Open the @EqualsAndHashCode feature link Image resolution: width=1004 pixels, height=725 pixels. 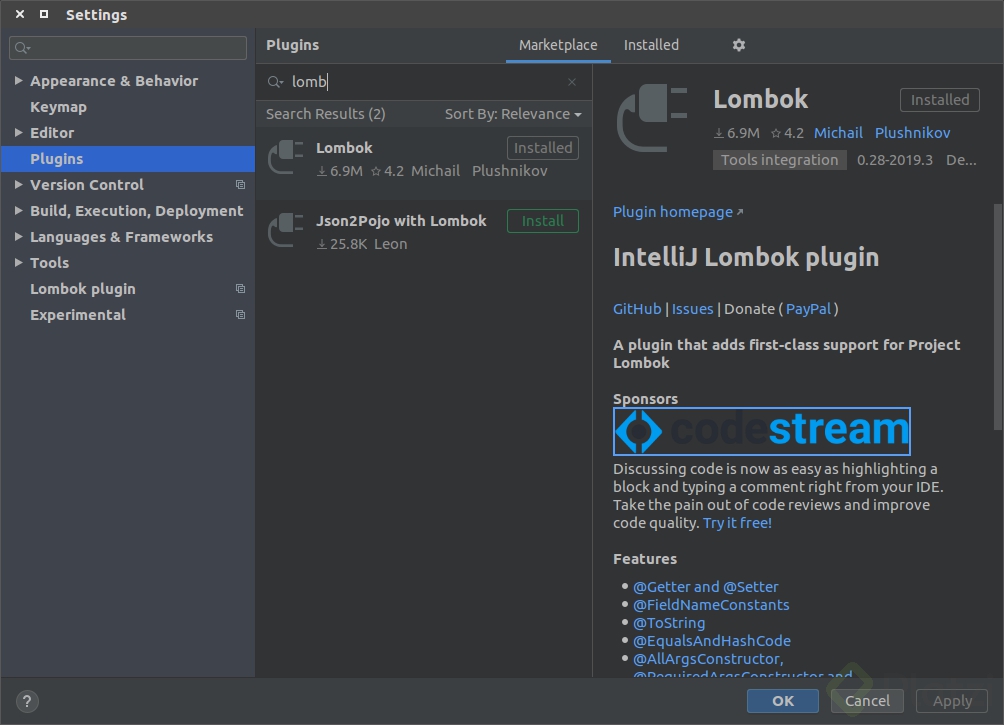711,640
